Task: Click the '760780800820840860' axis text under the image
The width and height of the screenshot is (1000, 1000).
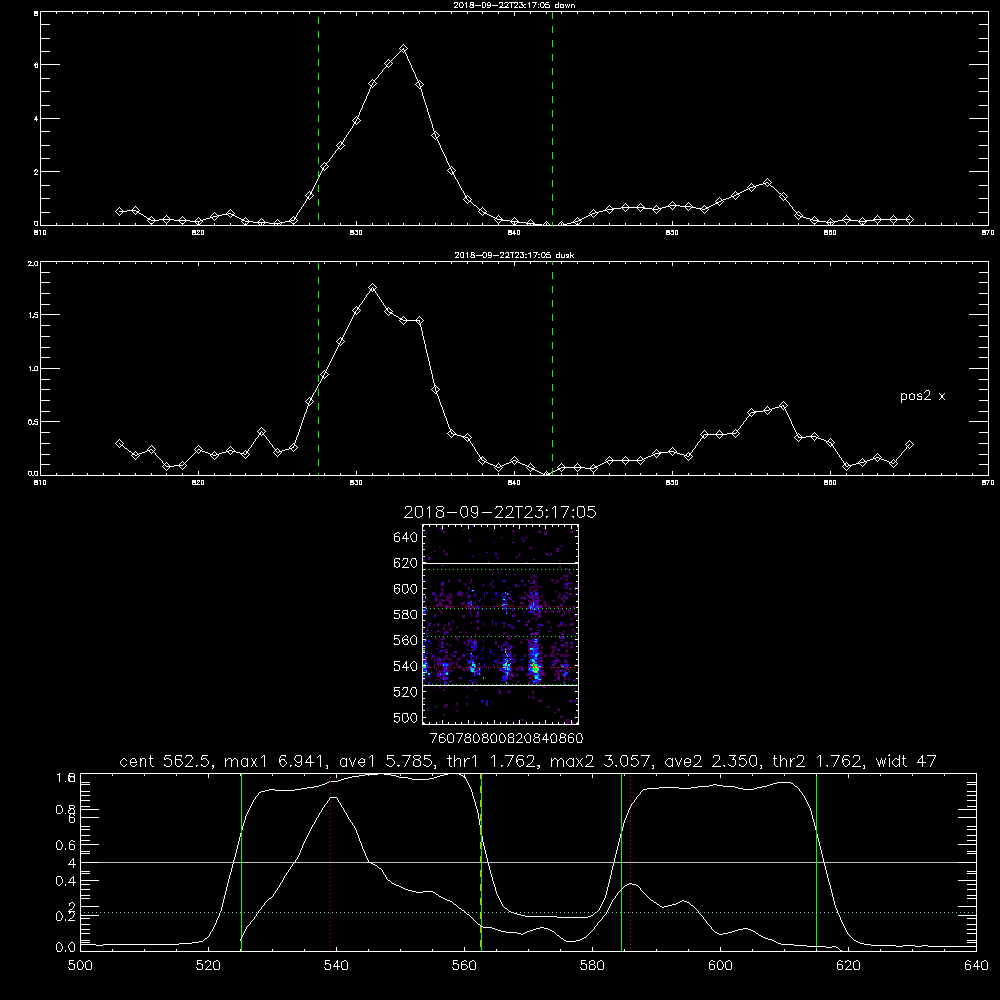Action: coord(506,738)
